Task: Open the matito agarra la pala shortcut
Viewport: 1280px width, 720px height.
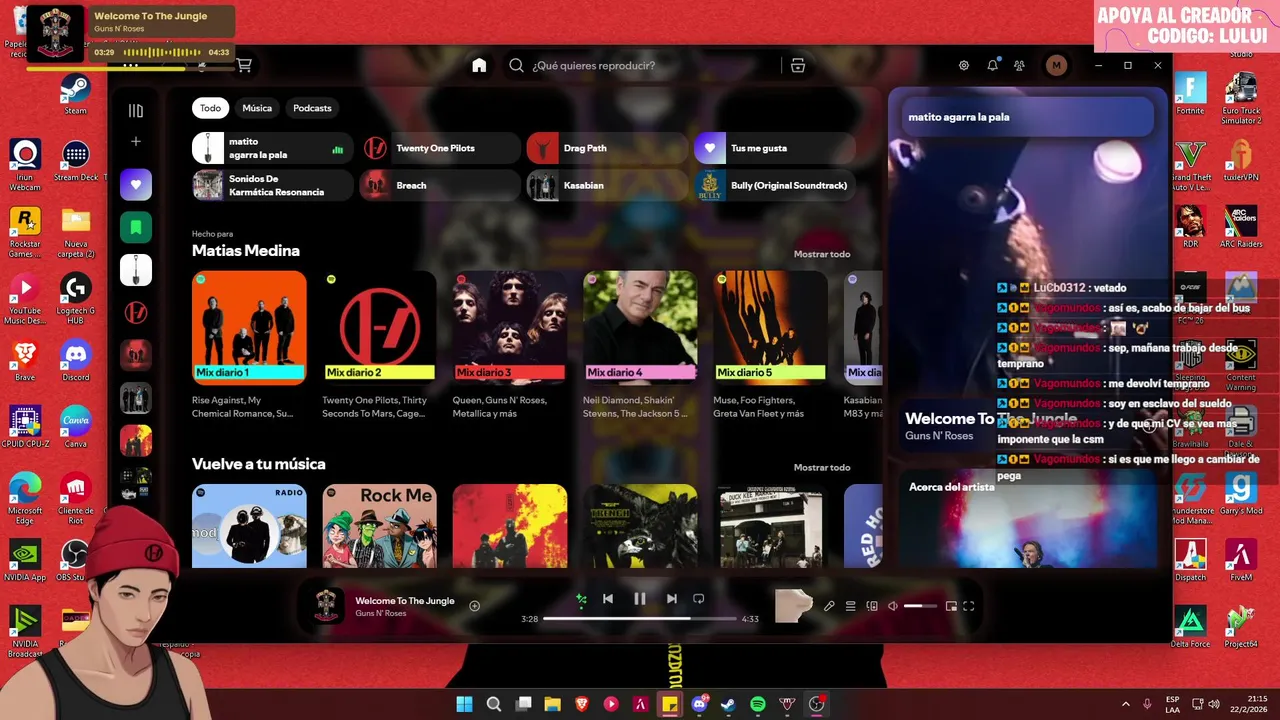Action: [x=272, y=148]
